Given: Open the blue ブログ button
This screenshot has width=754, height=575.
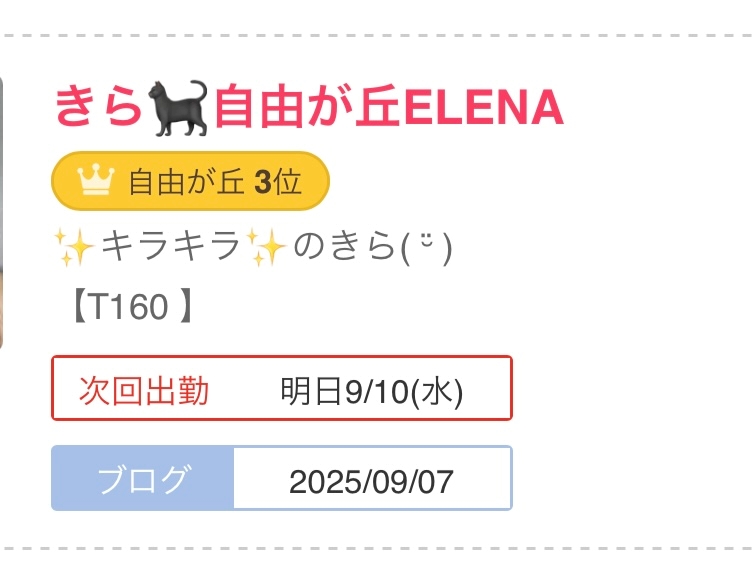Looking at the screenshot, I should (143, 479).
